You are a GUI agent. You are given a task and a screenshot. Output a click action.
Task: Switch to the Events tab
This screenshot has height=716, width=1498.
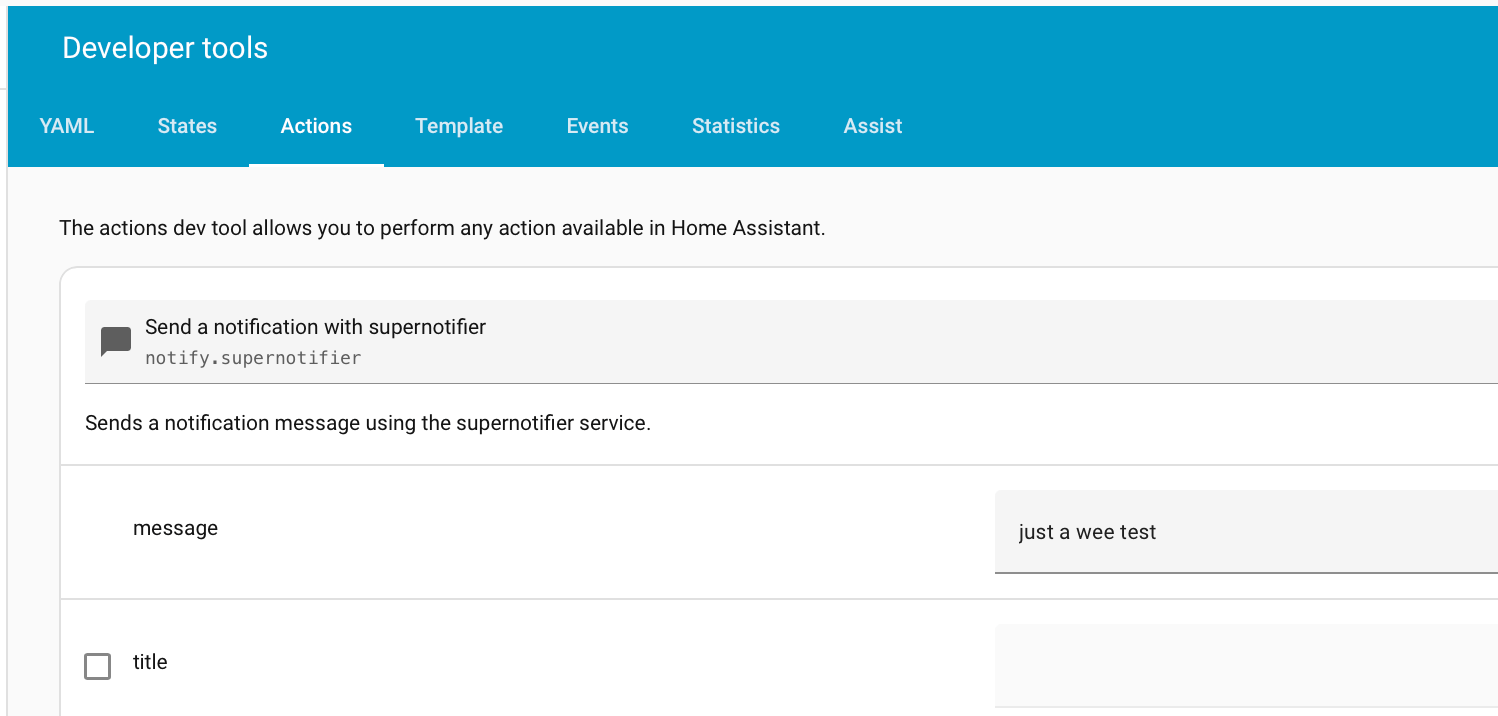(x=597, y=125)
